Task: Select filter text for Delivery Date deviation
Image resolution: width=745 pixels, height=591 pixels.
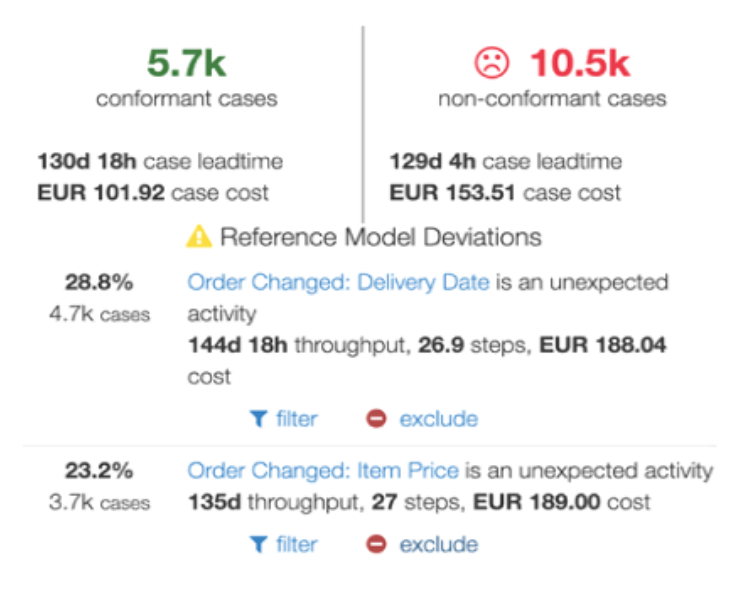Action: tap(296, 419)
